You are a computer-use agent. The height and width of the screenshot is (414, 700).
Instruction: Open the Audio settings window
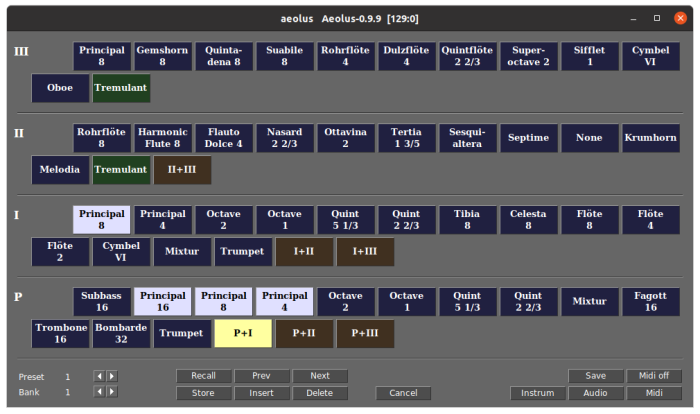click(x=596, y=393)
